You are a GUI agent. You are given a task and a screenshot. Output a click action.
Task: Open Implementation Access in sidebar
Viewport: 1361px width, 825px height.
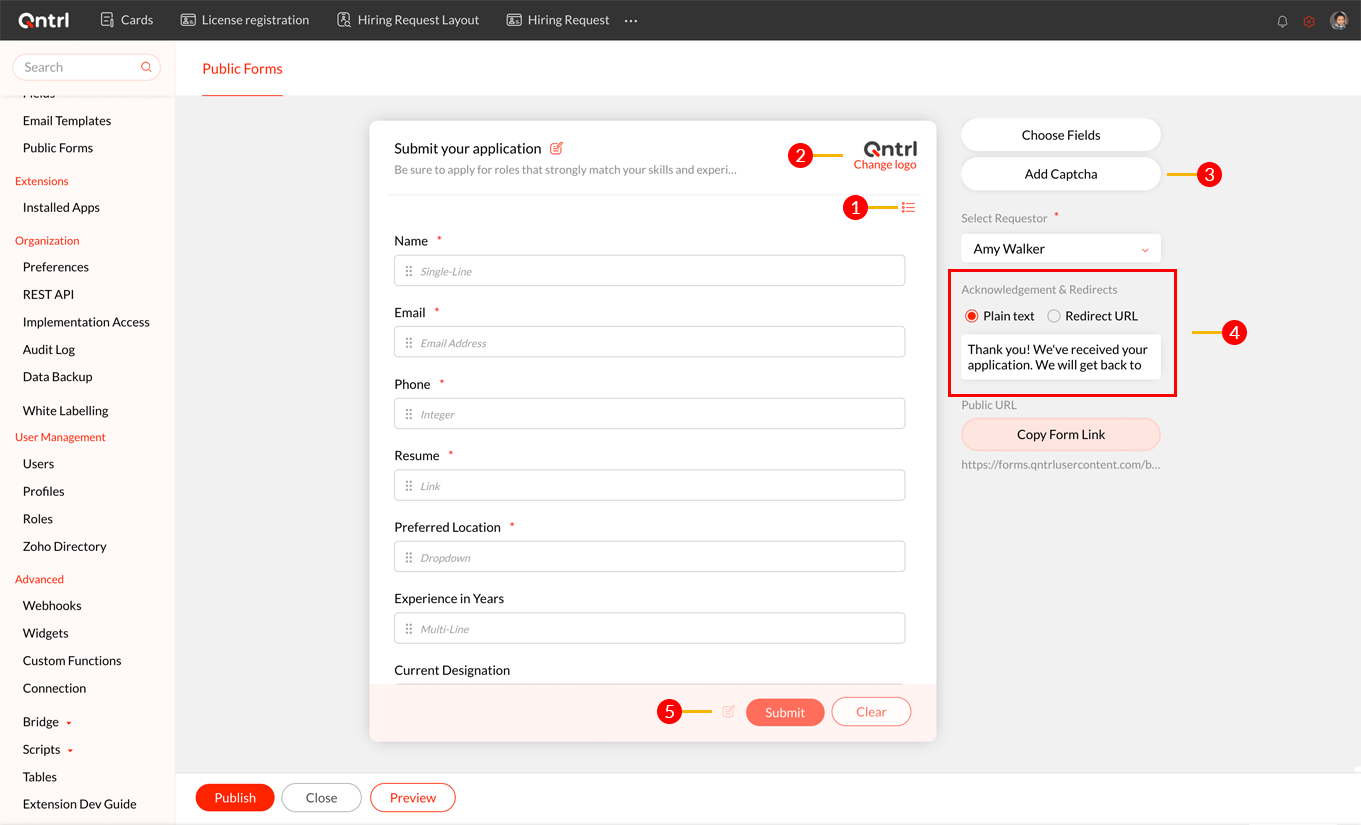coord(86,322)
